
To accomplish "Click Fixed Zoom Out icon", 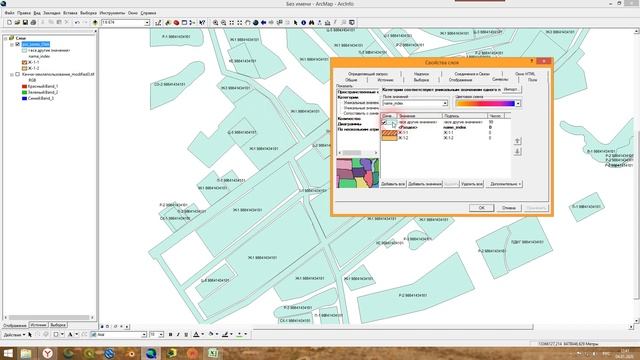I will tap(240, 22).
